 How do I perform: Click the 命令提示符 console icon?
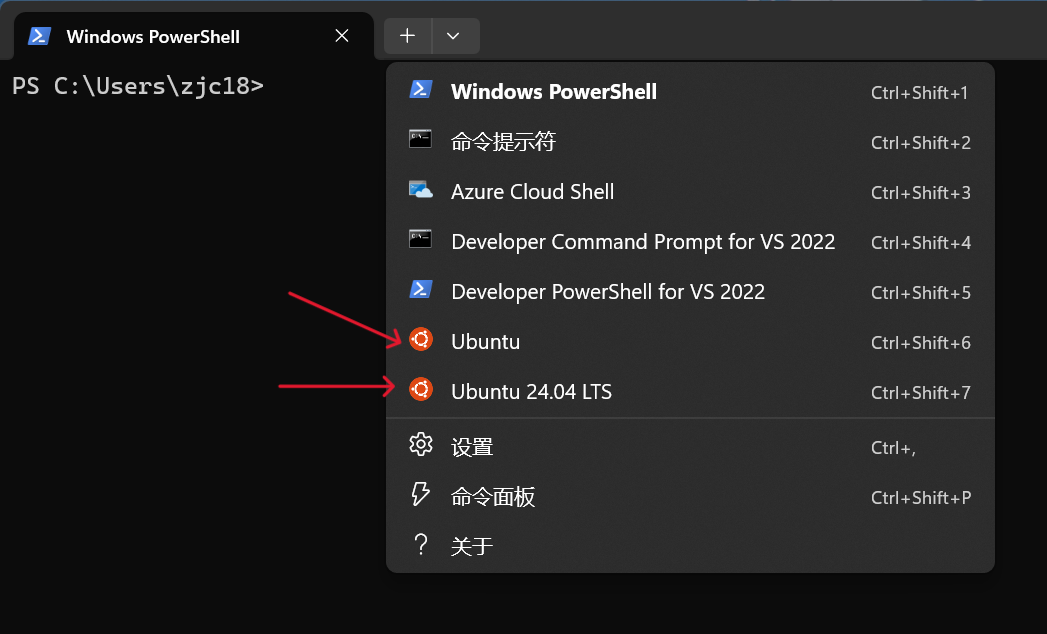[420, 140]
